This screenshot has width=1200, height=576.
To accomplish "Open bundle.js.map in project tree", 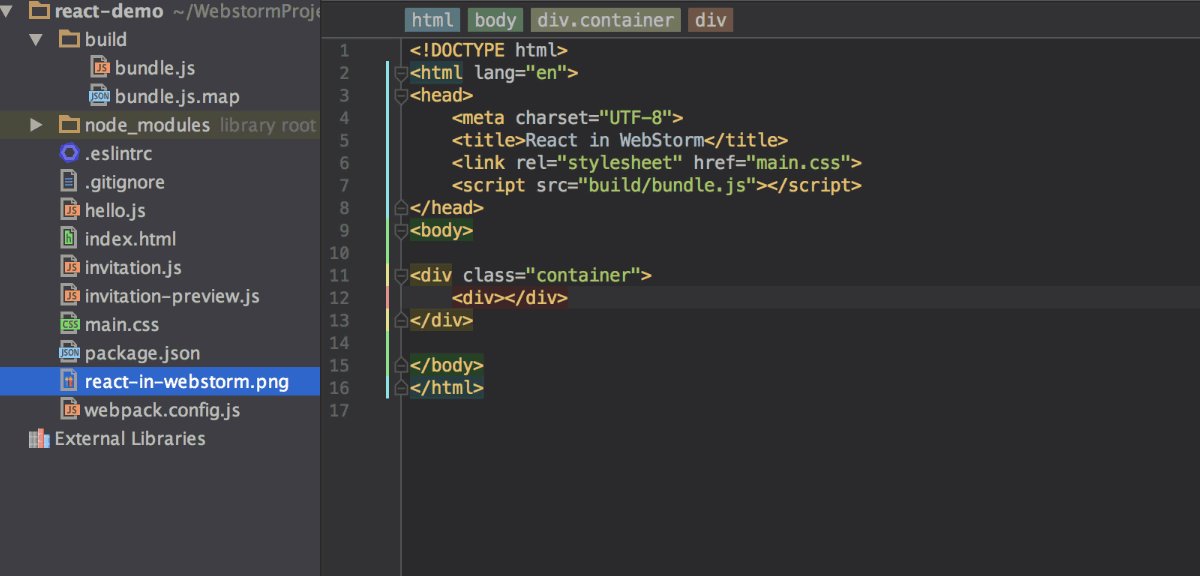I will point(177,96).
